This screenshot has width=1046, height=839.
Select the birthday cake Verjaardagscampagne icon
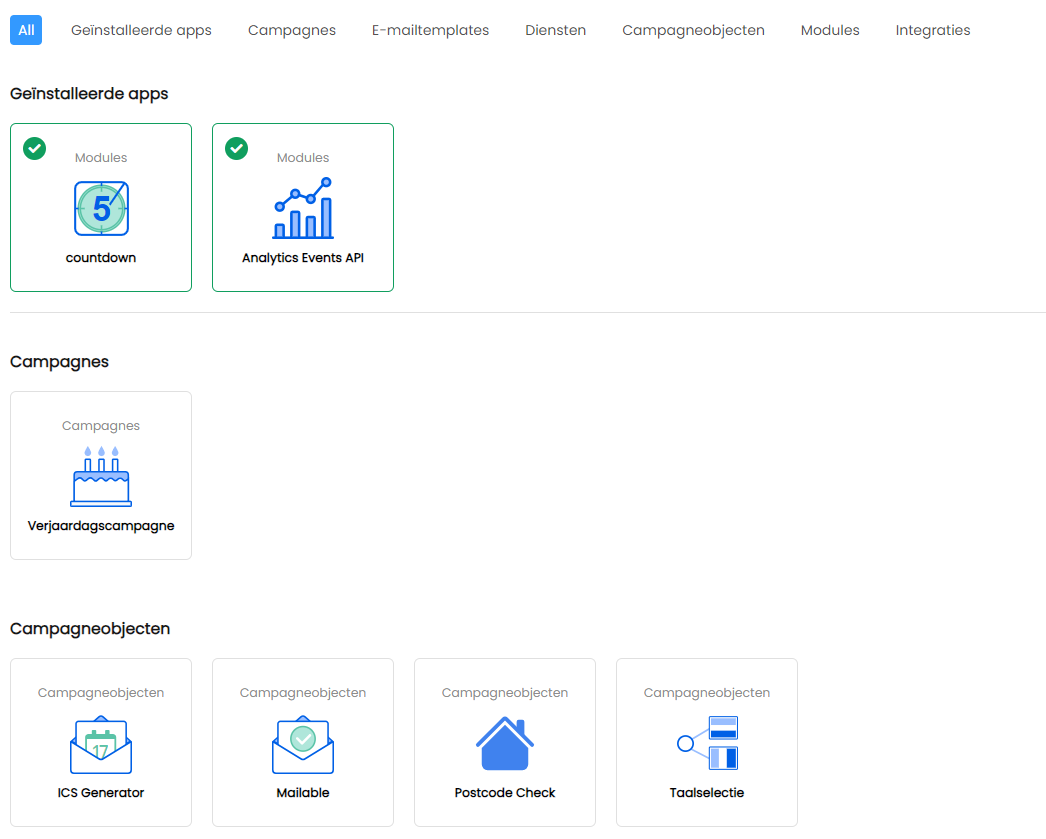point(101,476)
